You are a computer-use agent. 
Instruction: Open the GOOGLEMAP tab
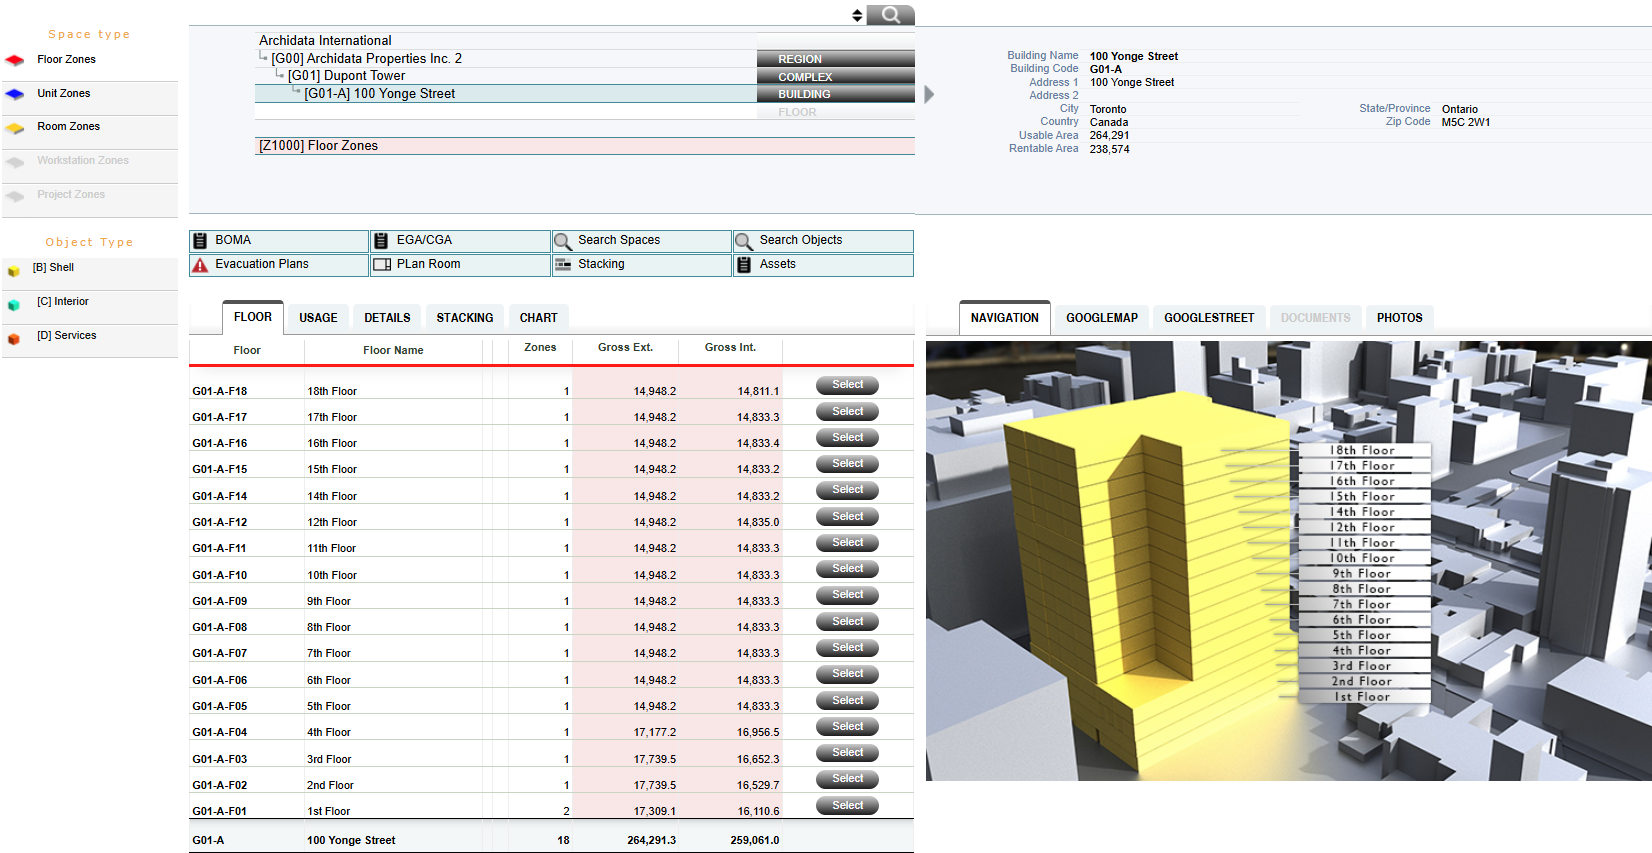pos(1101,318)
